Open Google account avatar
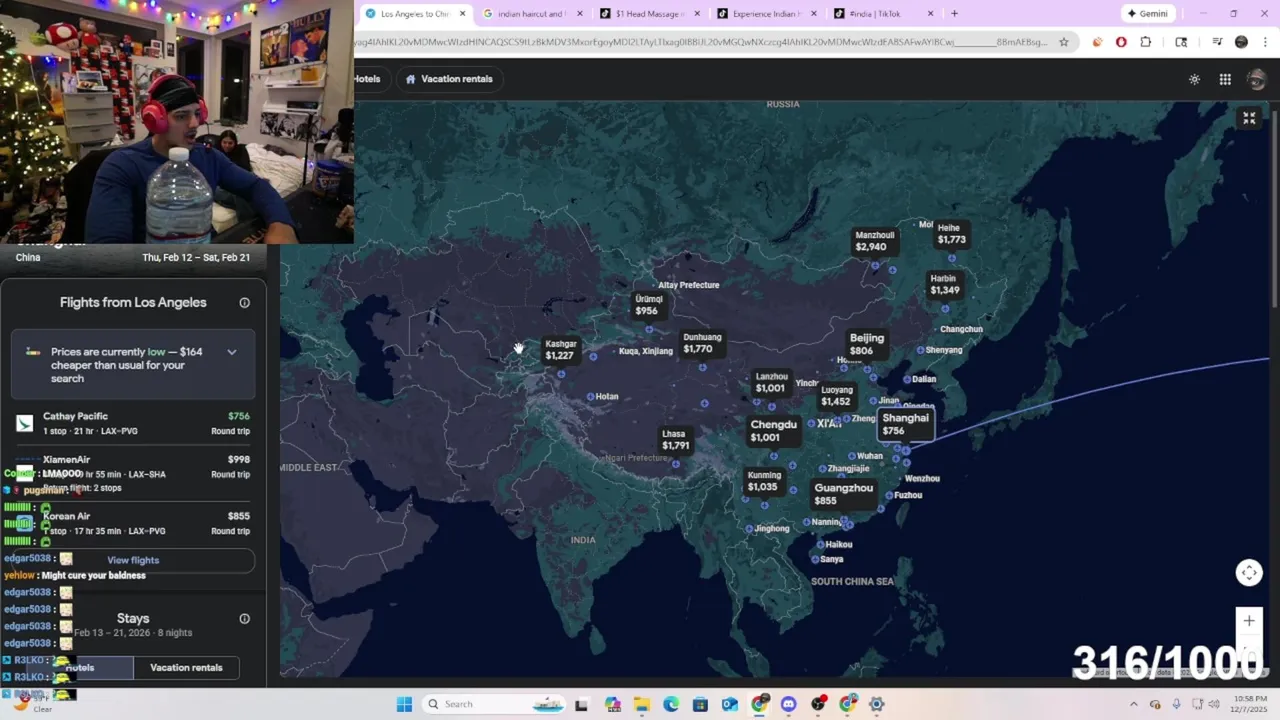This screenshot has width=1280, height=720. click(1257, 80)
